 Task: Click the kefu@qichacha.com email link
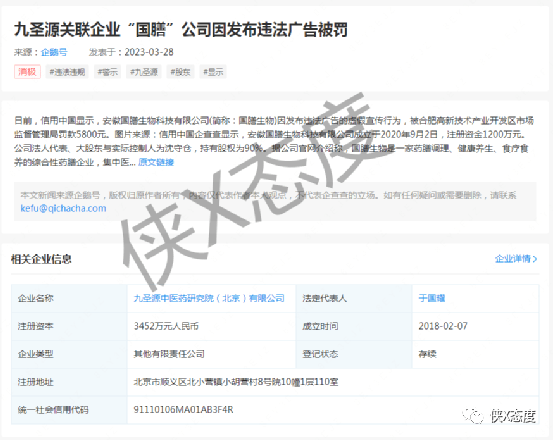(x=63, y=208)
